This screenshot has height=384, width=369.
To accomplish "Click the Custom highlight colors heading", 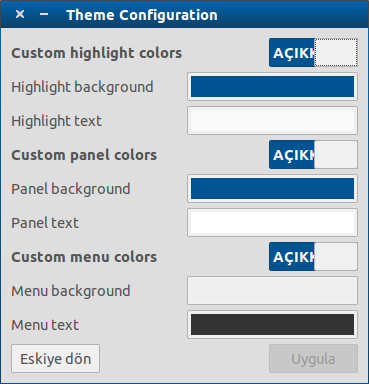I will 97,53.
